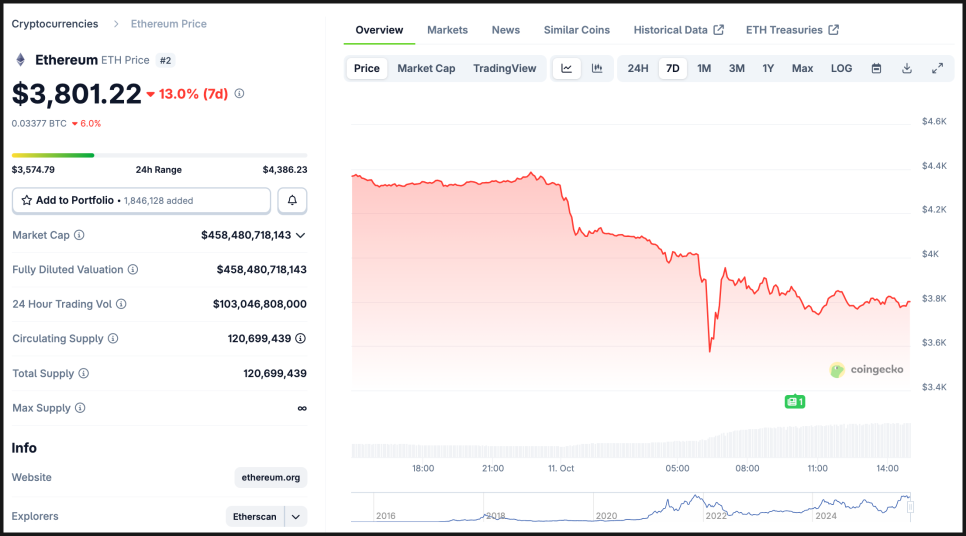Screen dimensions: 966x536
Task: Click Add to Portfolio button
Action: point(141,200)
